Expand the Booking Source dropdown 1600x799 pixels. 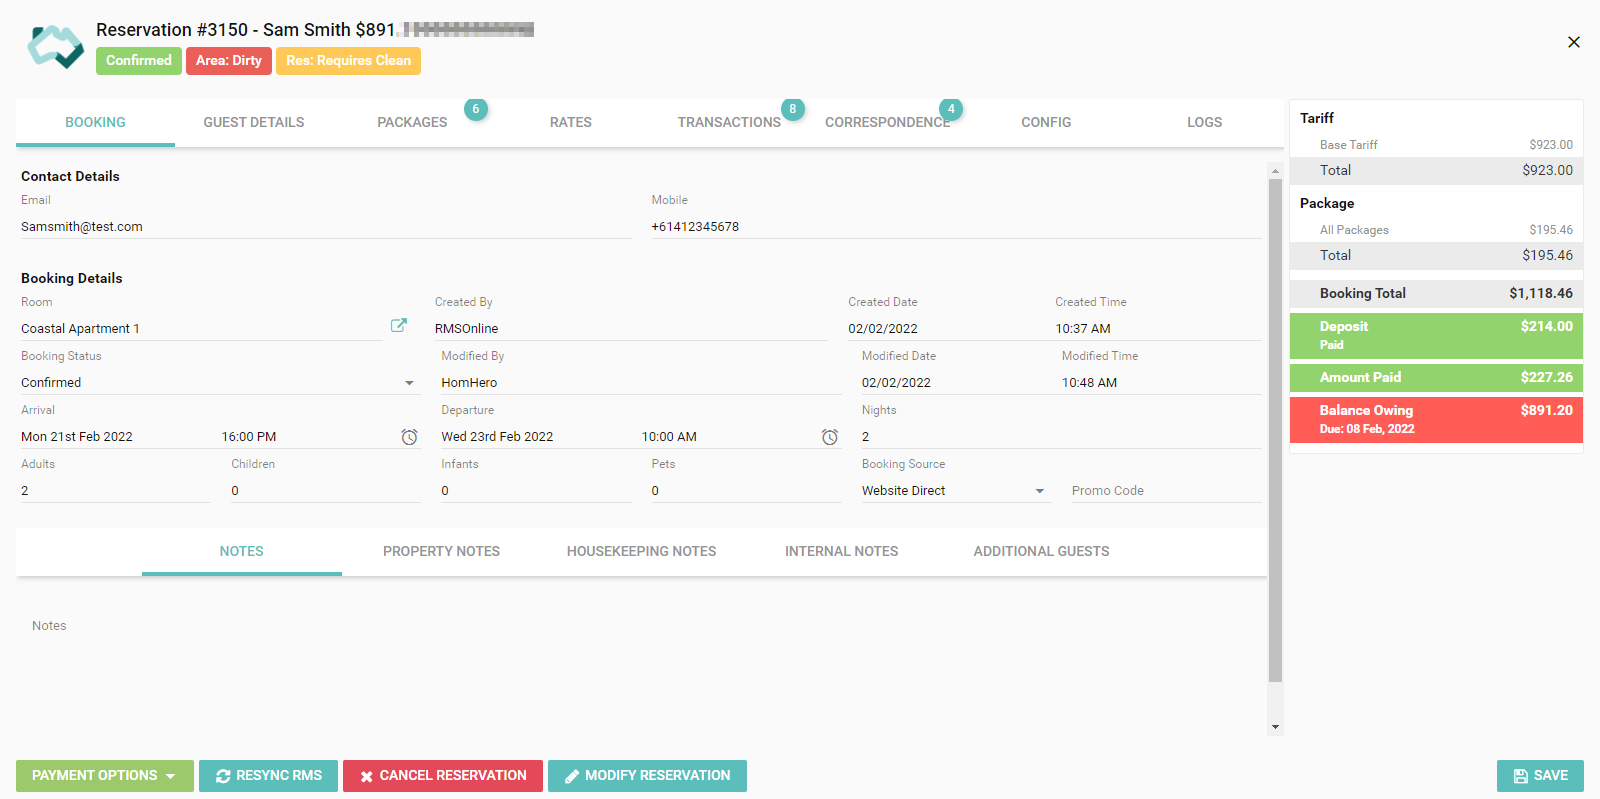point(1039,491)
